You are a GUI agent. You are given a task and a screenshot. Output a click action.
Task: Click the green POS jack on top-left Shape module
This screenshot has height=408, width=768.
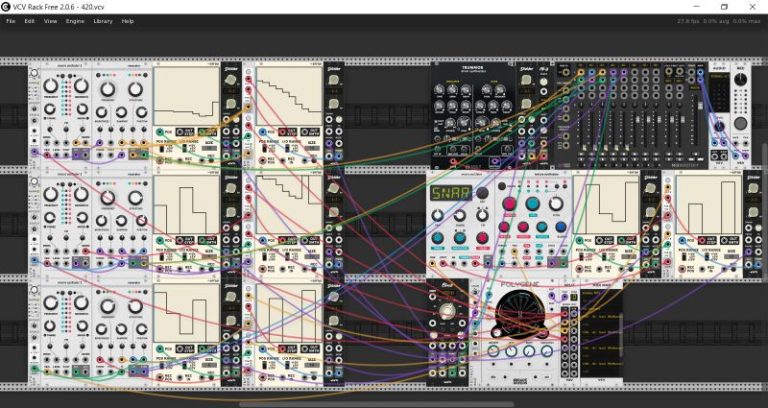tap(160, 132)
